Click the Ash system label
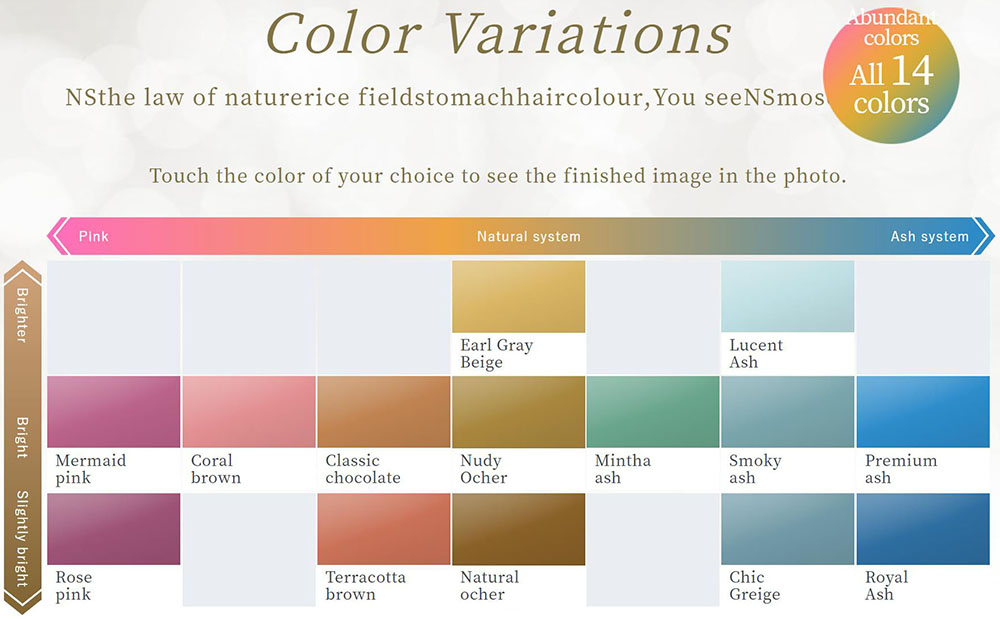Image resolution: width=1000 pixels, height=619 pixels. (929, 237)
